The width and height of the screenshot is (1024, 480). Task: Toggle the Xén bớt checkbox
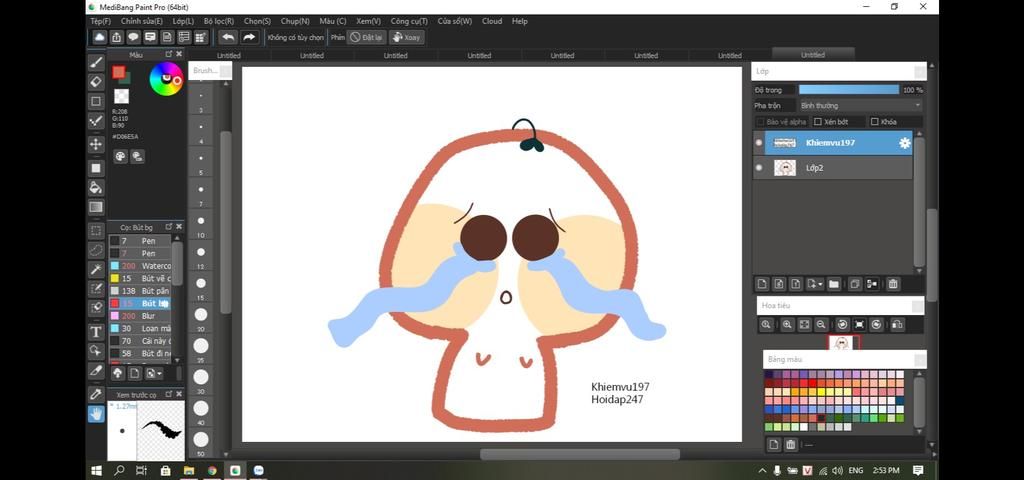coord(817,122)
